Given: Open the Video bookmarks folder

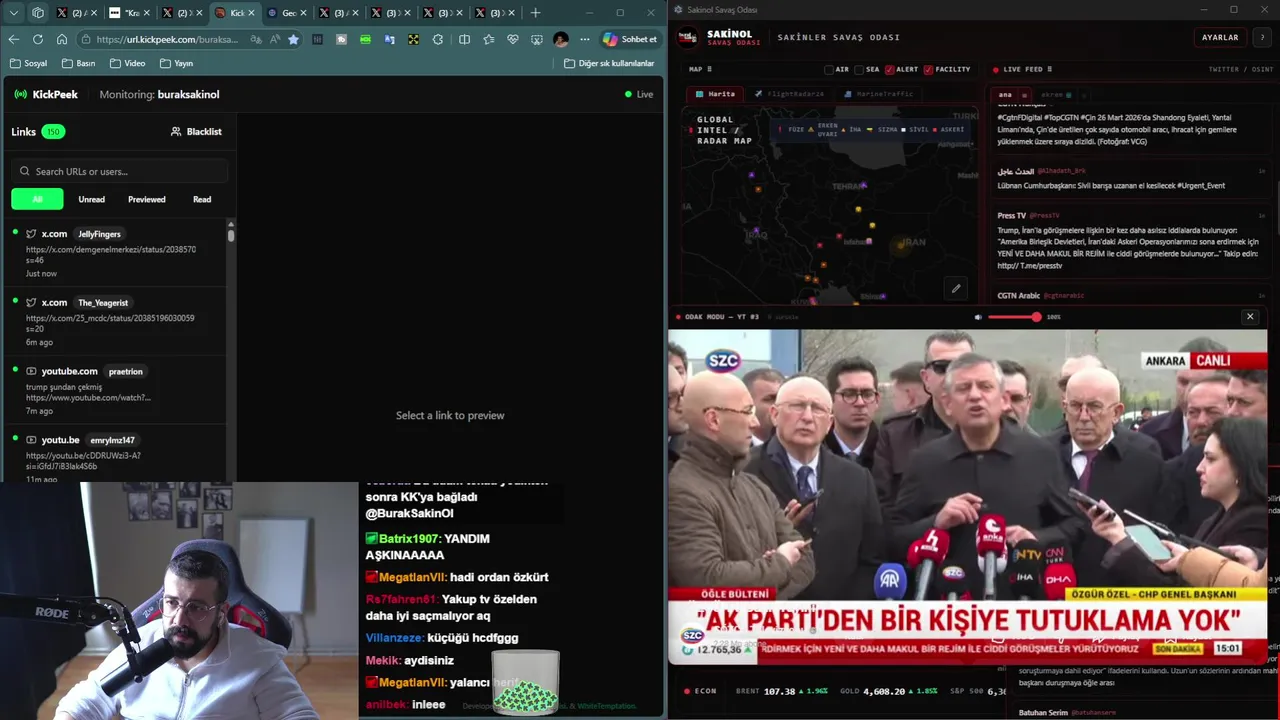Looking at the screenshot, I should click(127, 63).
